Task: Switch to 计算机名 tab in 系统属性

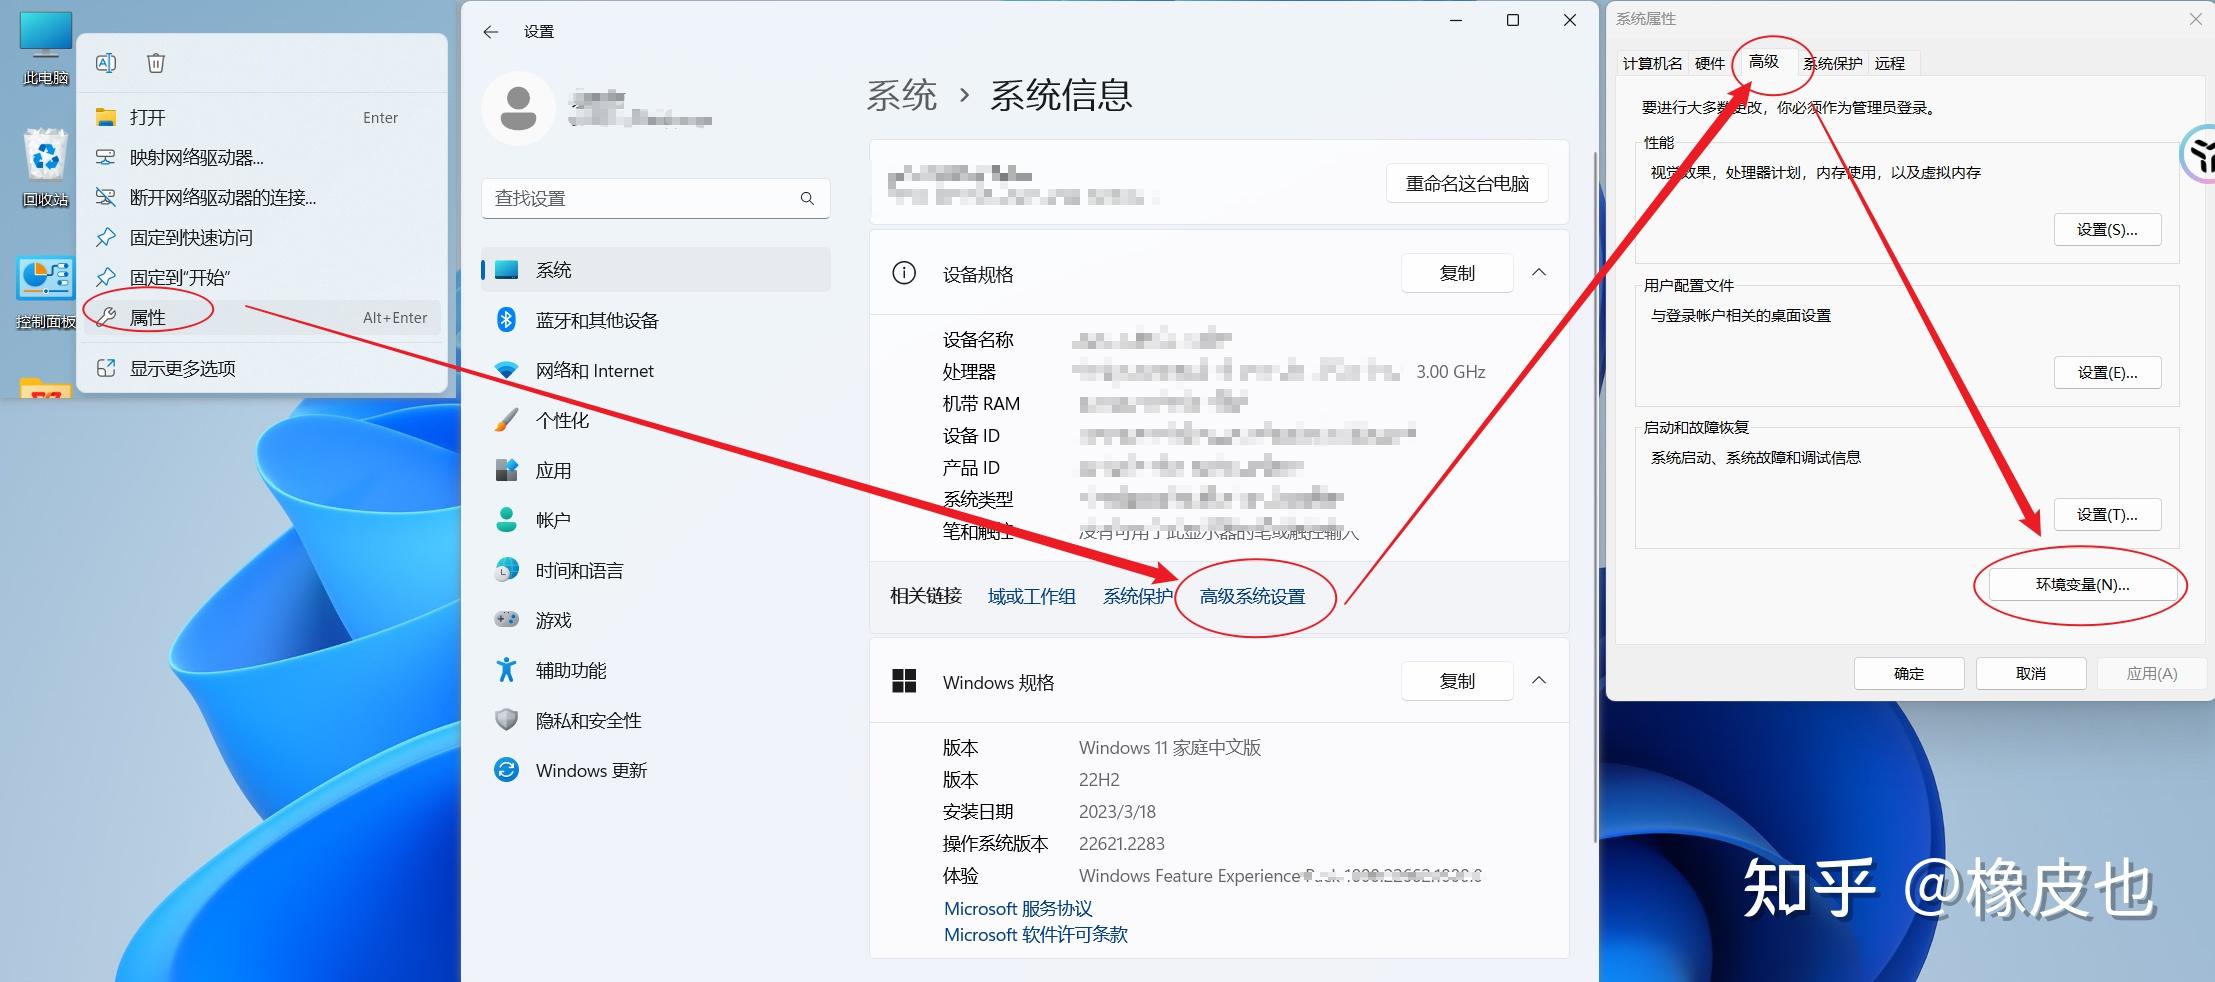Action: (x=1652, y=63)
